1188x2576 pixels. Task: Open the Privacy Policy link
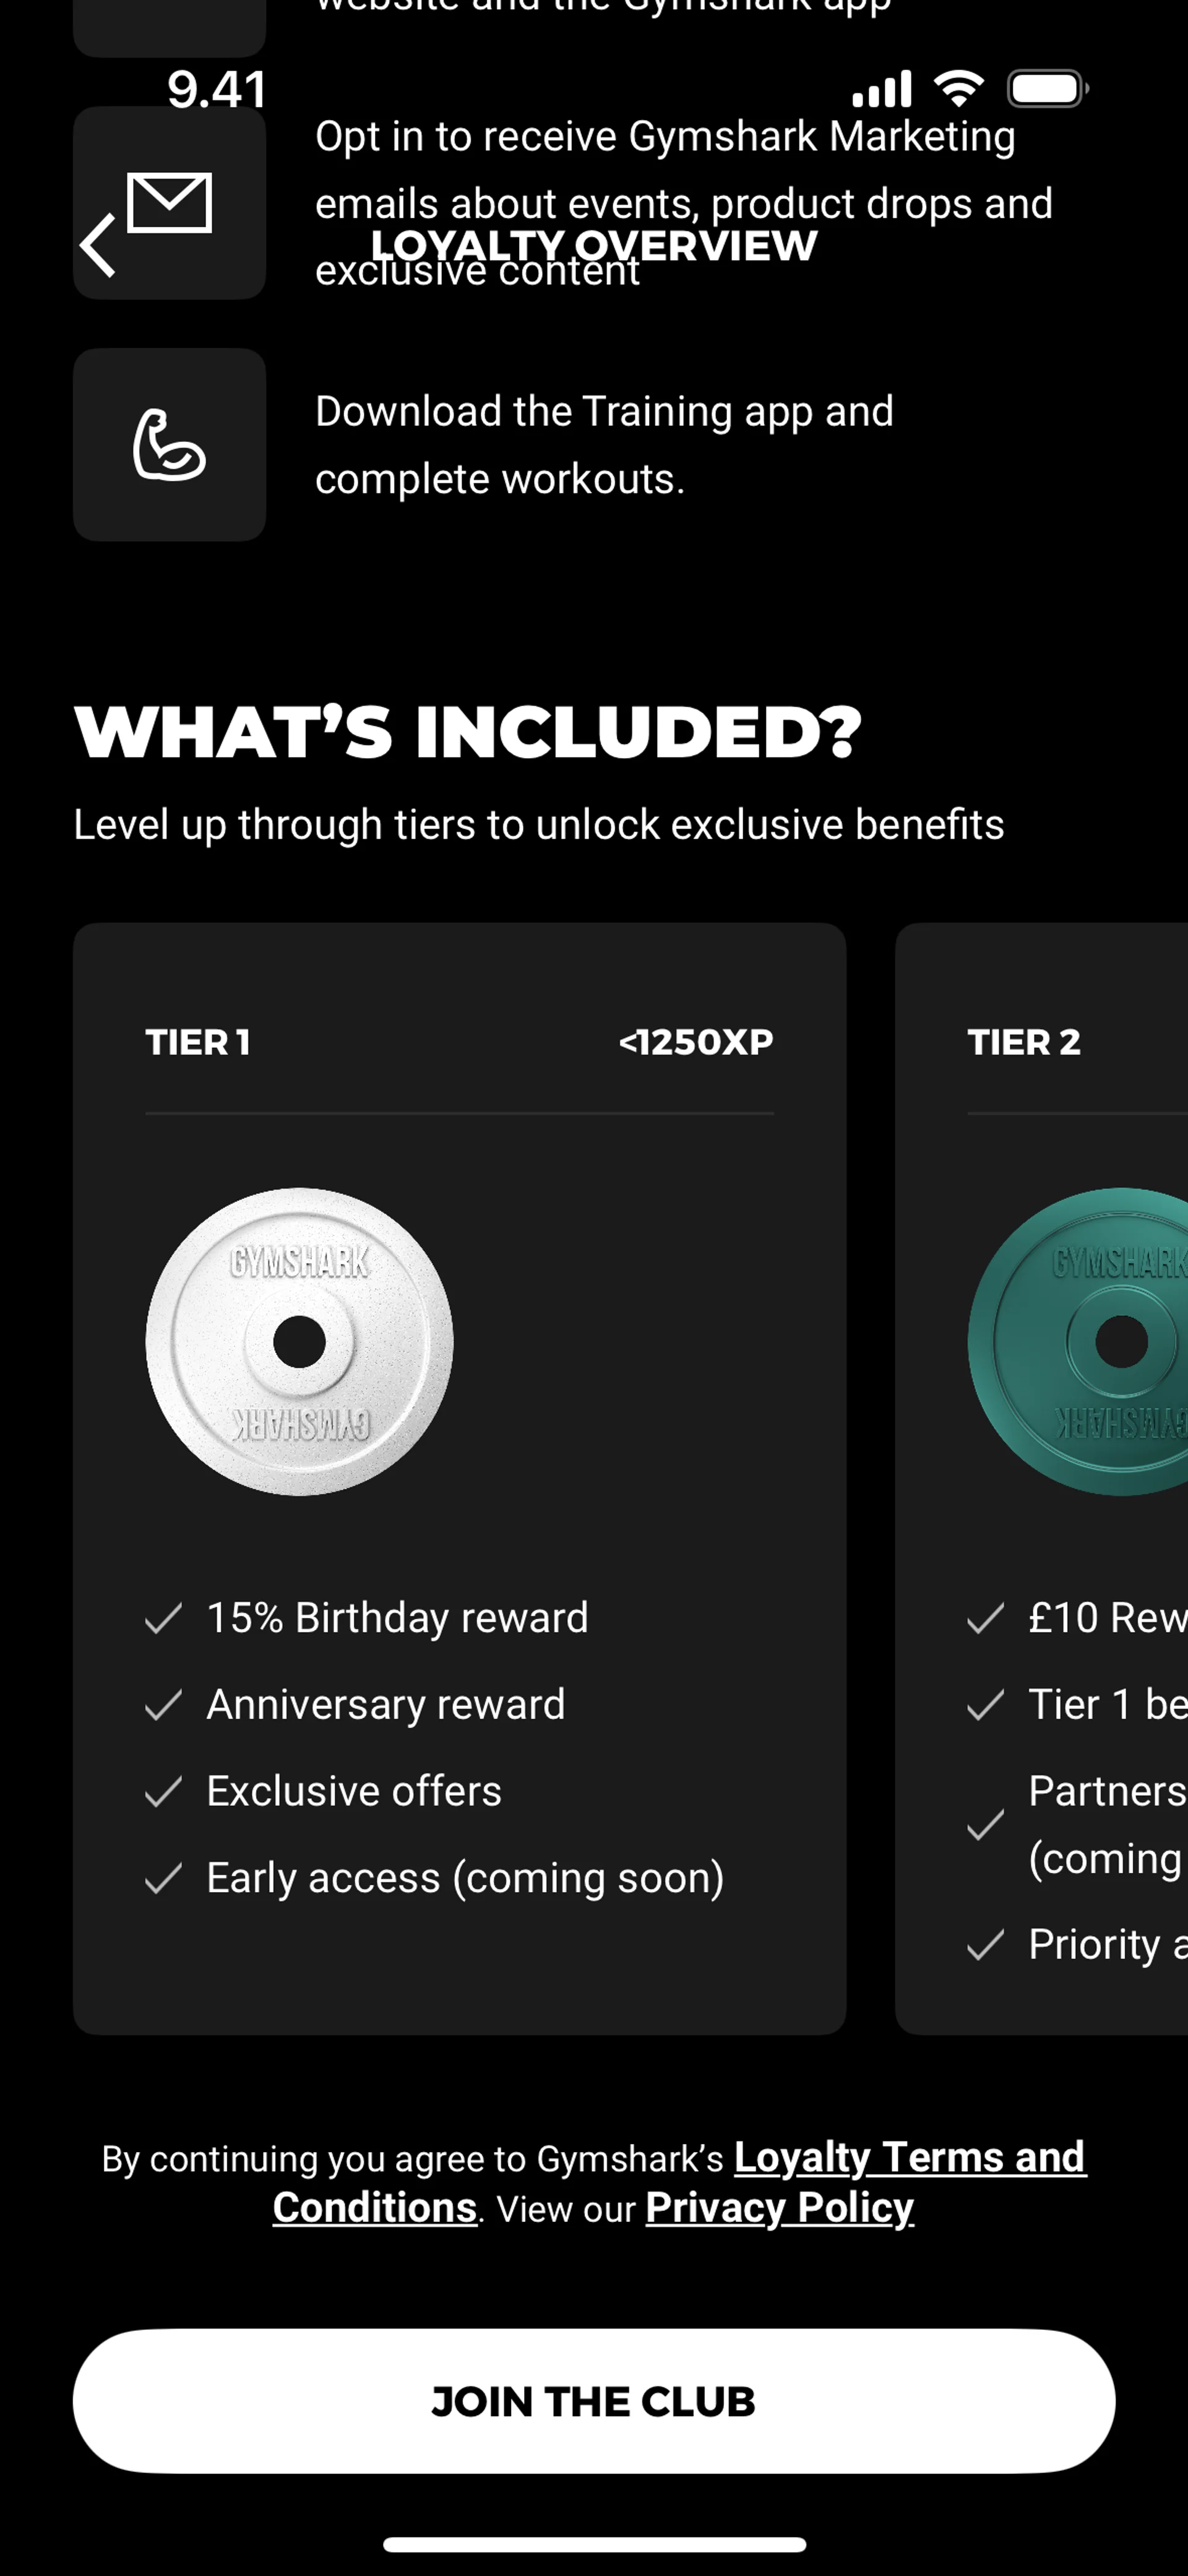[779, 2207]
